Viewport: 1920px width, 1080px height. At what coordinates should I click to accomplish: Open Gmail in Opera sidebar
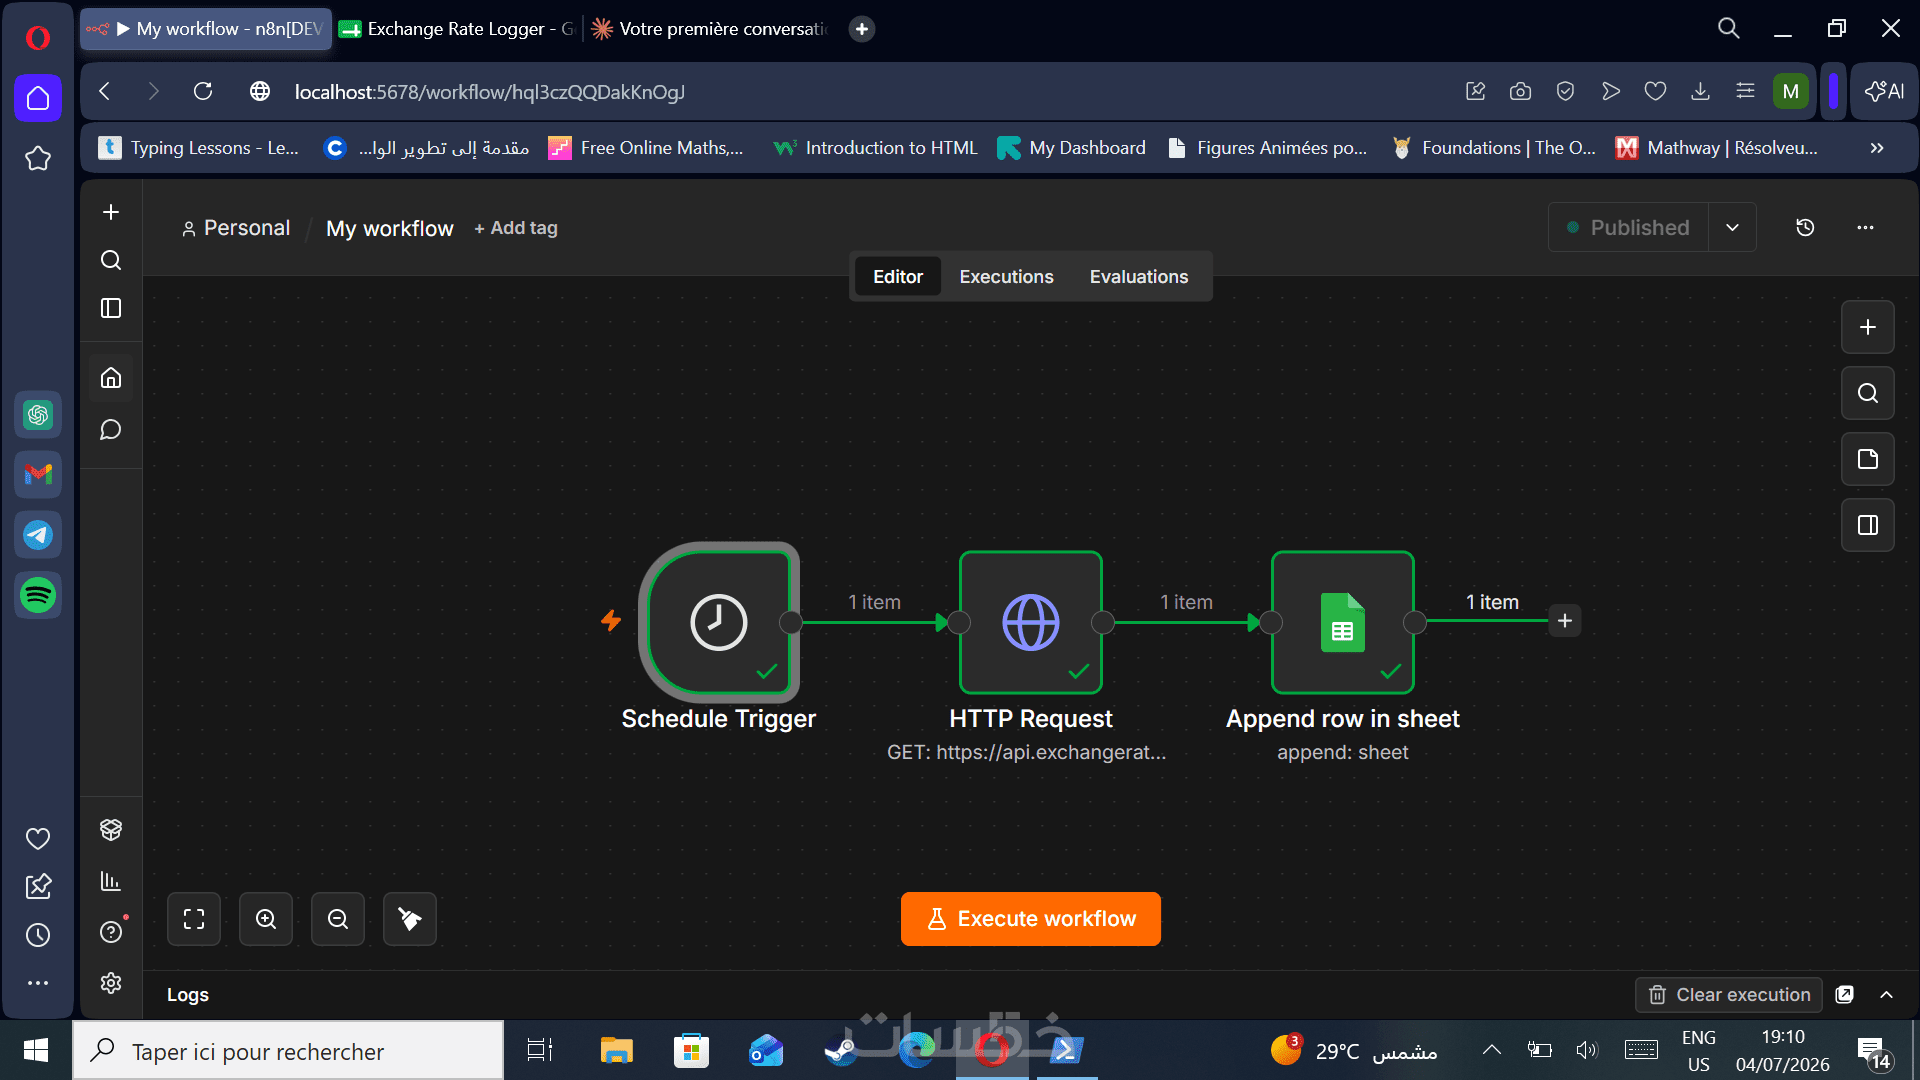[38, 474]
